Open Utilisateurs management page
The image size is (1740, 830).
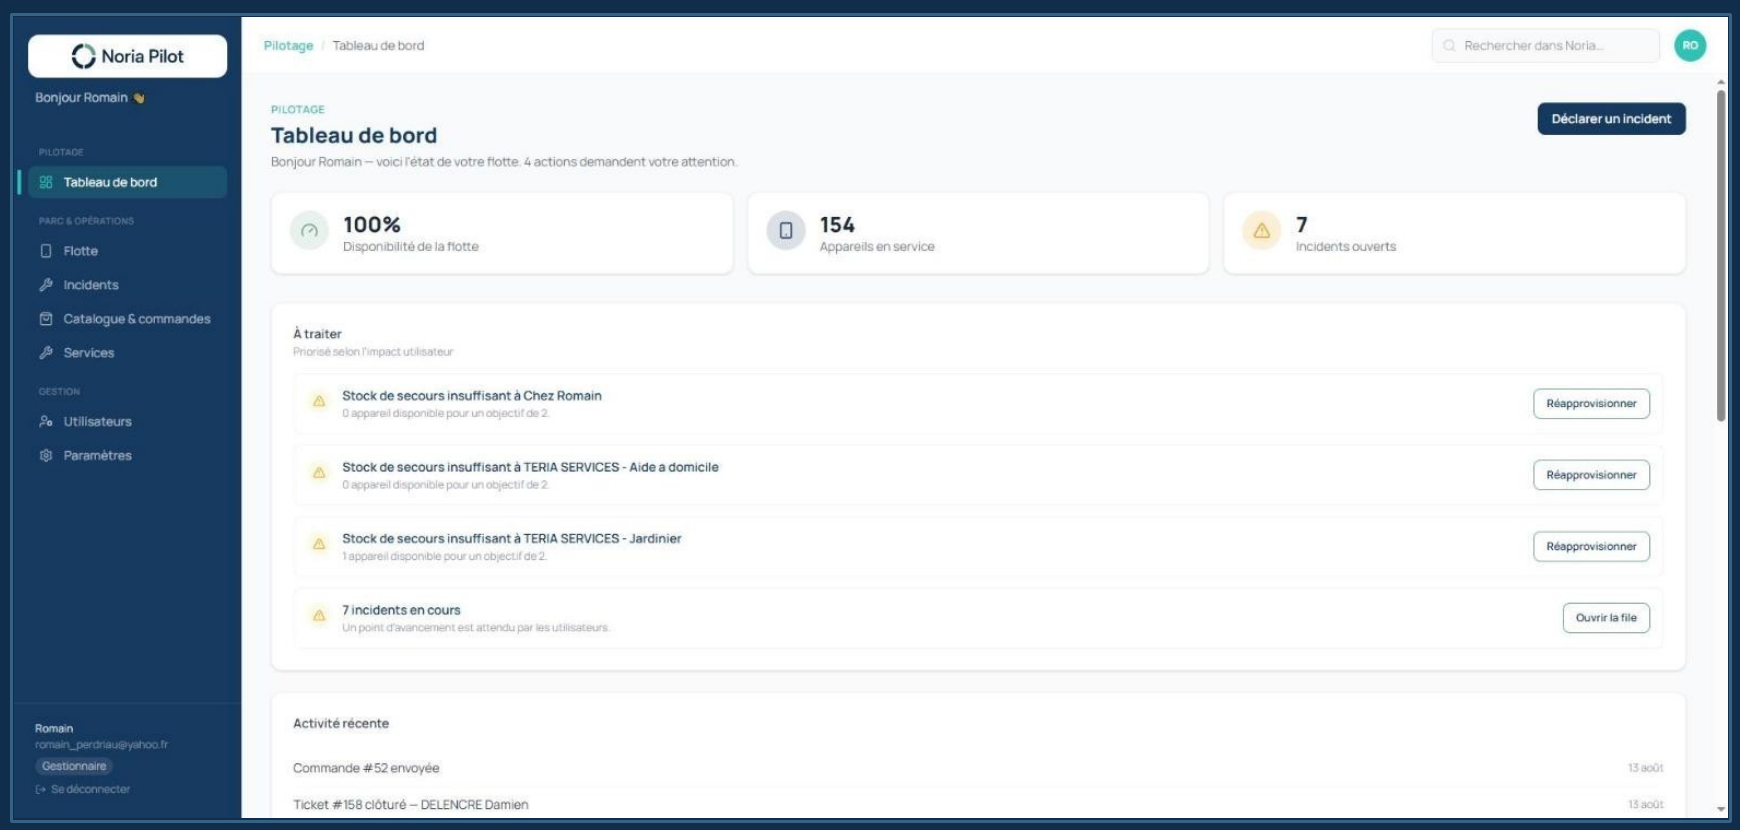[x=127, y=422]
